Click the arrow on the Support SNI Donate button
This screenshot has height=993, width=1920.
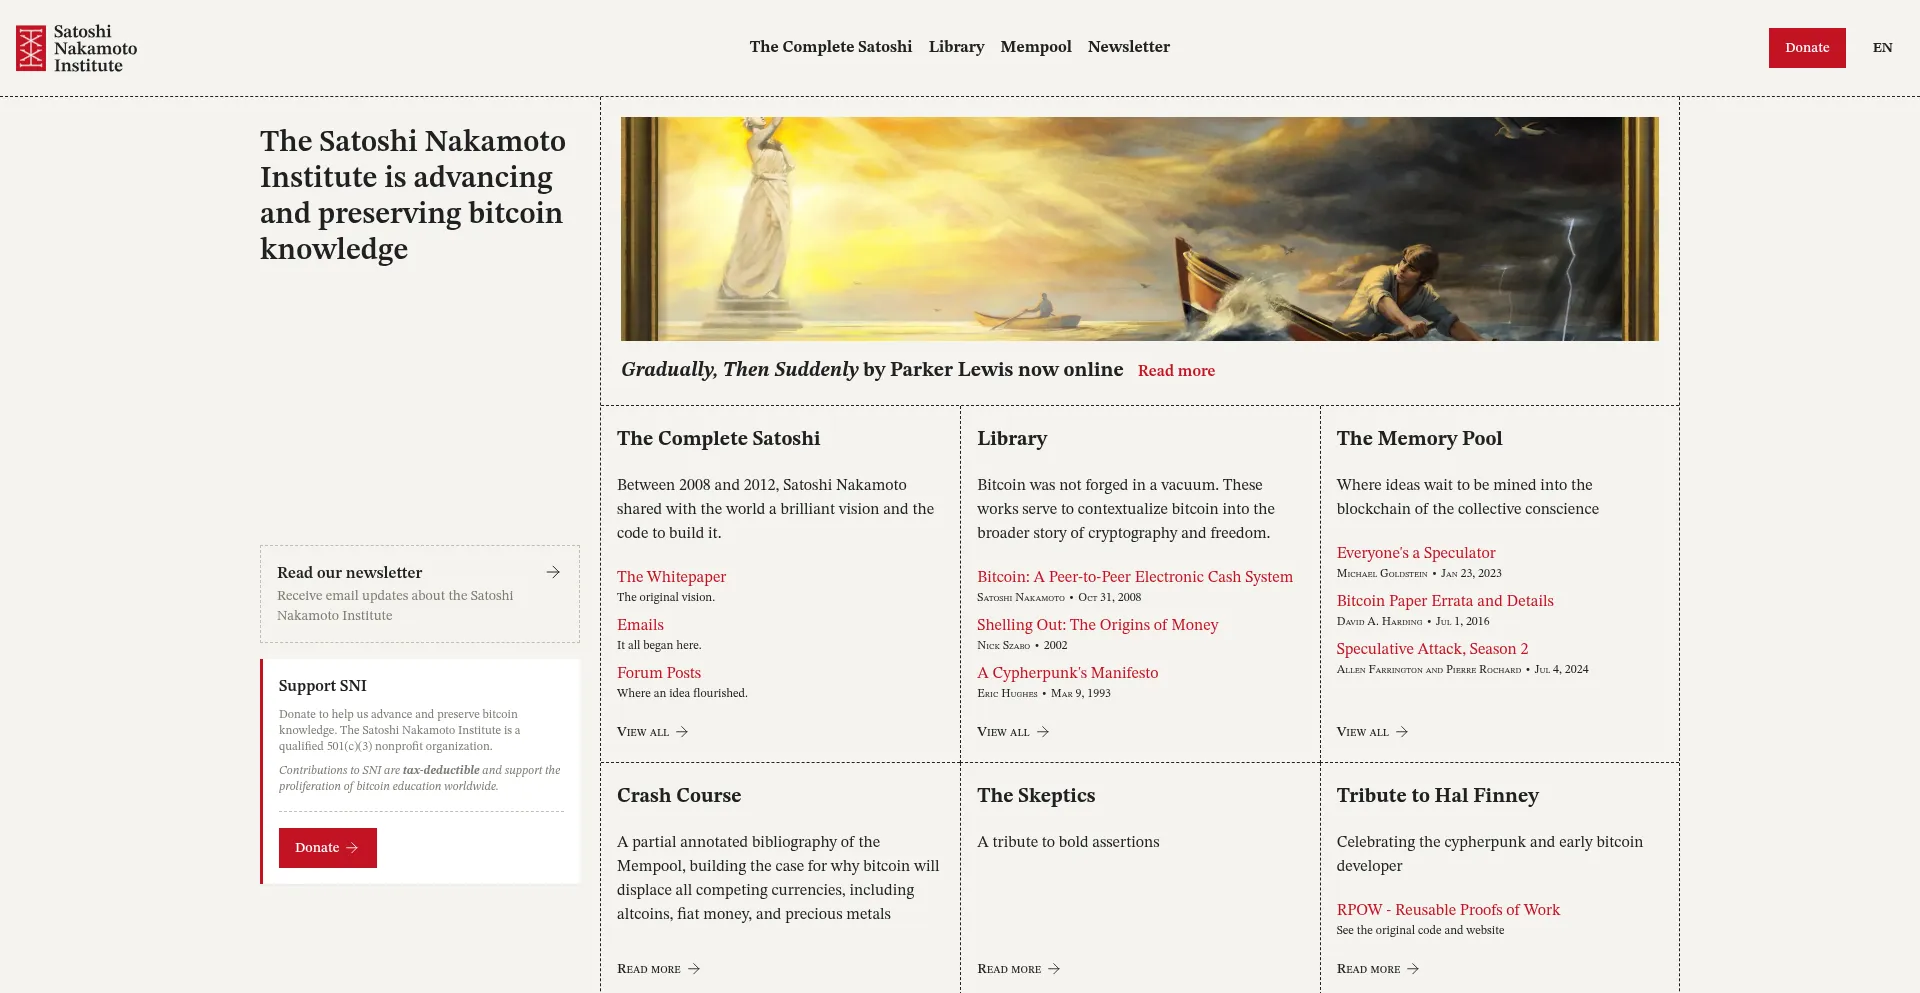click(352, 848)
